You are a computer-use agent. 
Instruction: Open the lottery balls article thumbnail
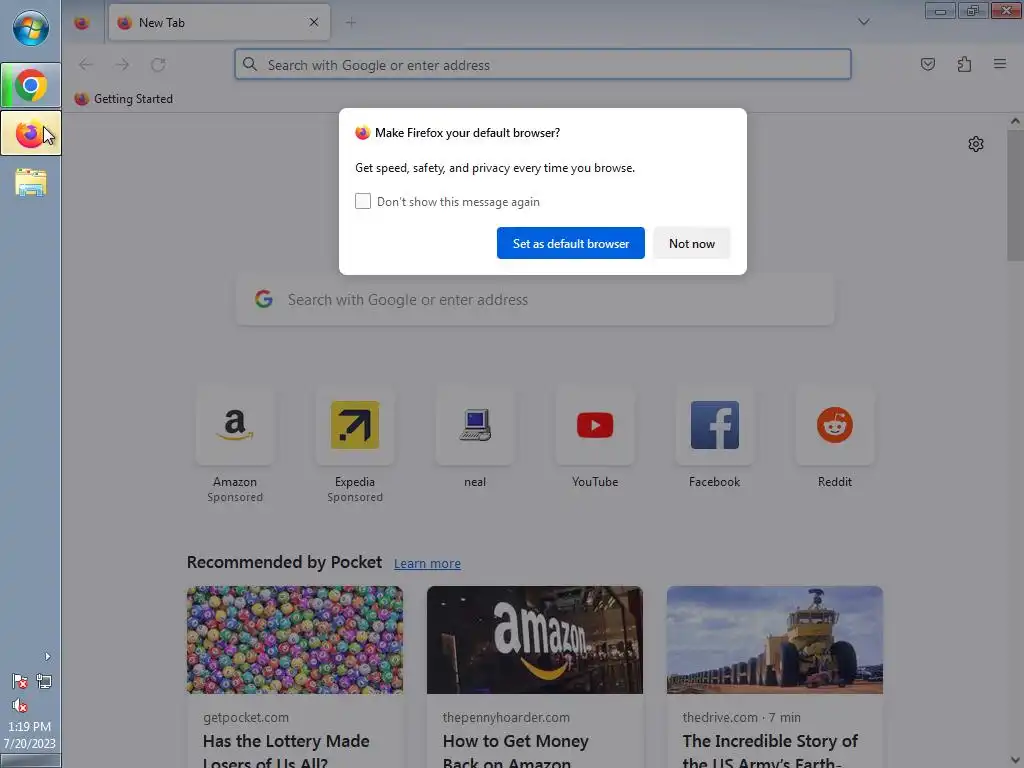coord(295,640)
